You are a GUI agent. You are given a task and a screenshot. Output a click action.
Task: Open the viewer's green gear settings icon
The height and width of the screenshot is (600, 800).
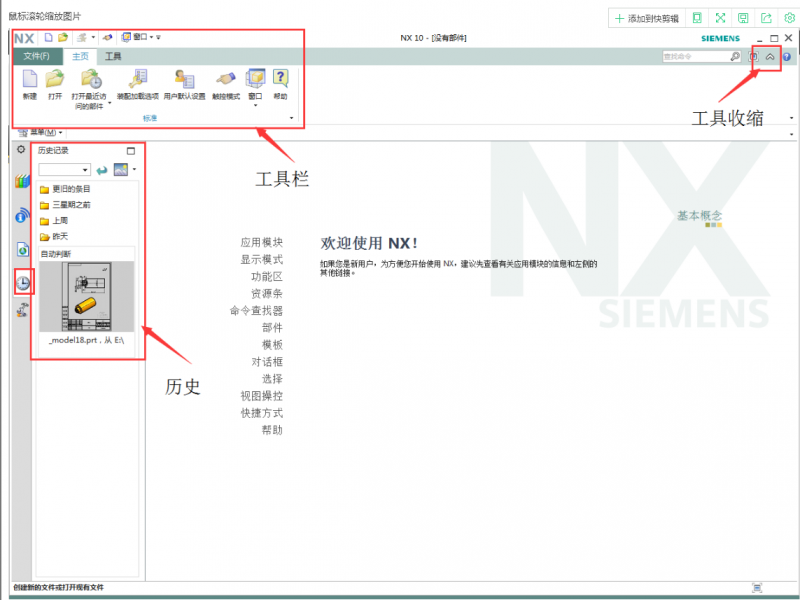789,18
